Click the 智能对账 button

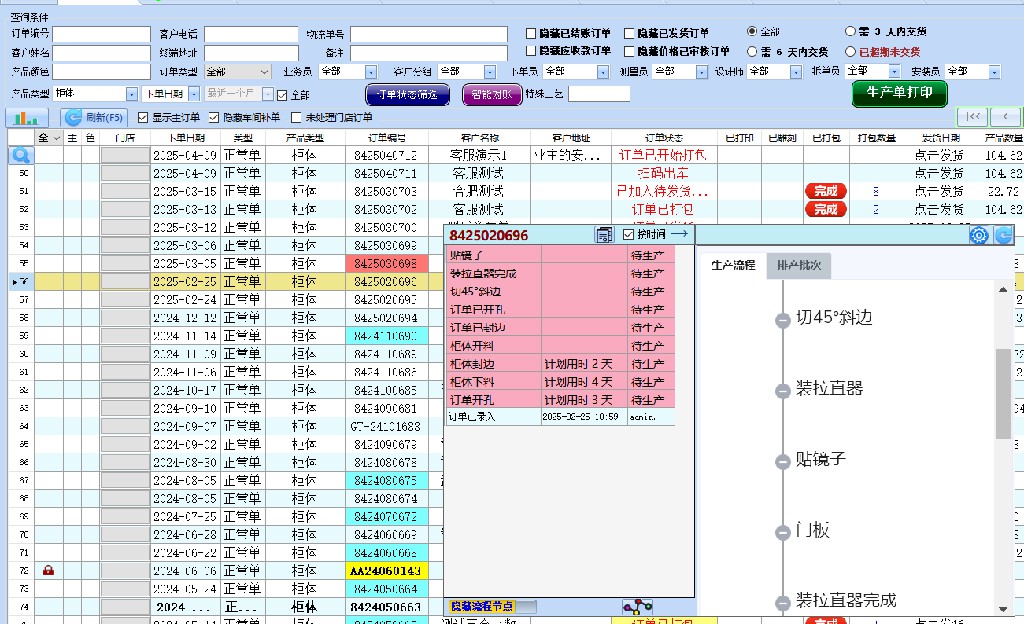[492, 95]
